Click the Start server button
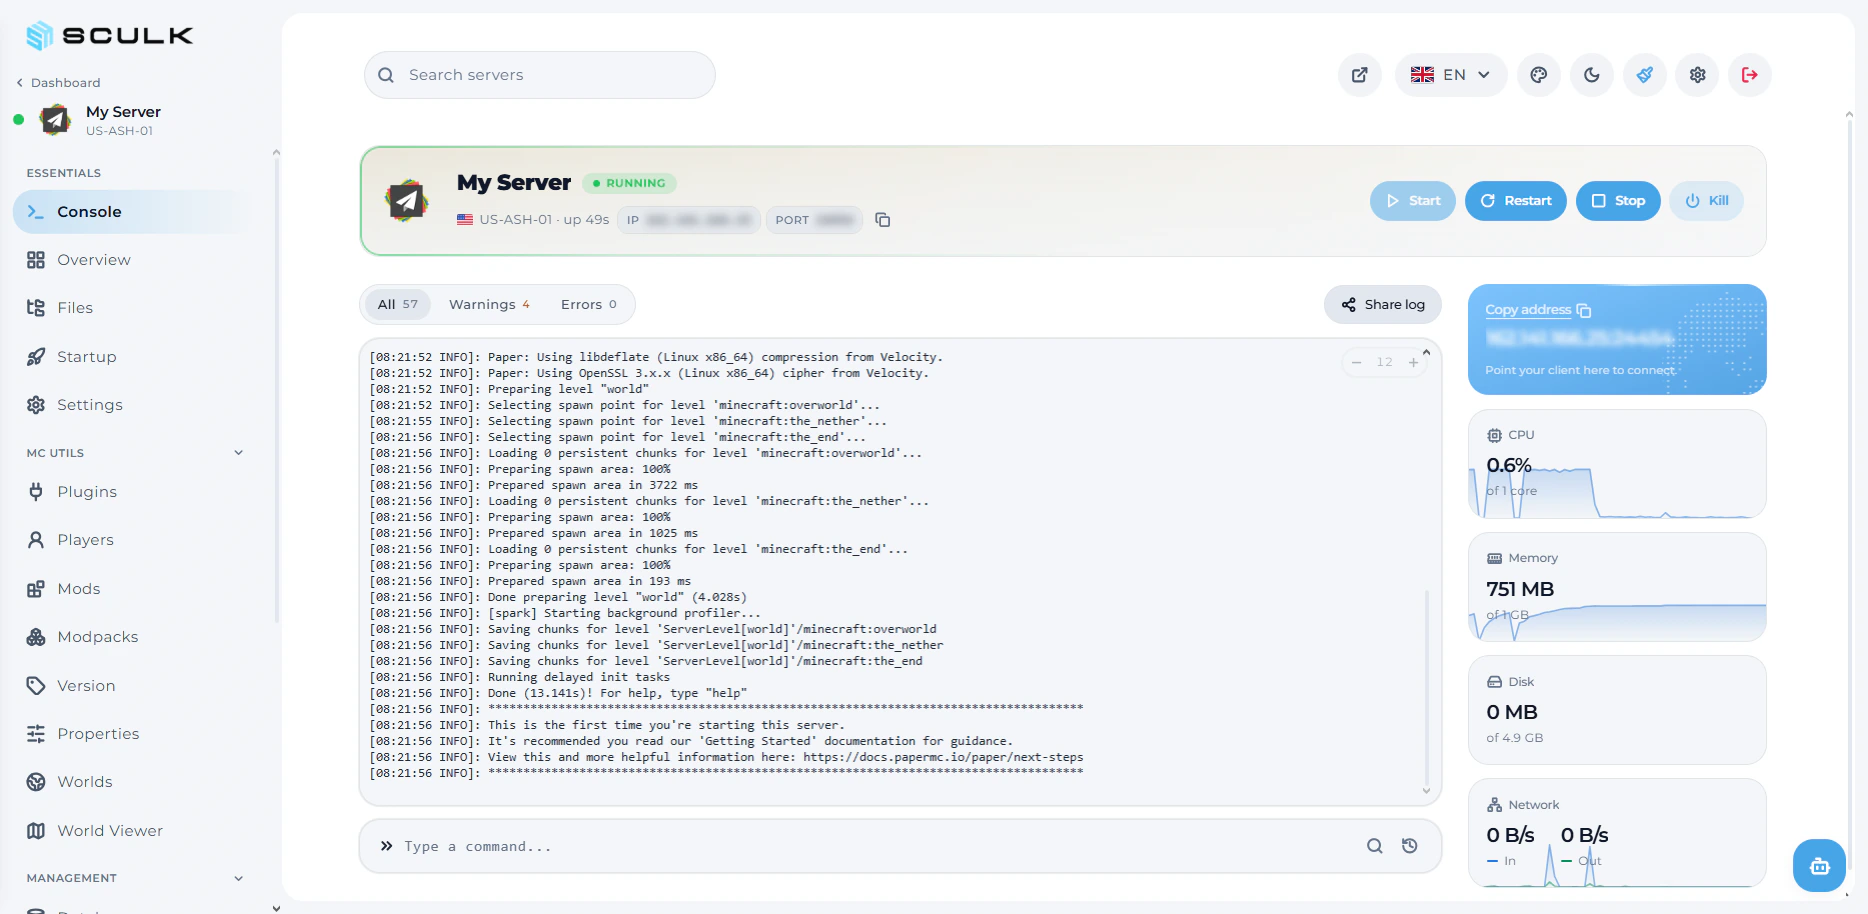This screenshot has width=1868, height=914. pos(1413,201)
